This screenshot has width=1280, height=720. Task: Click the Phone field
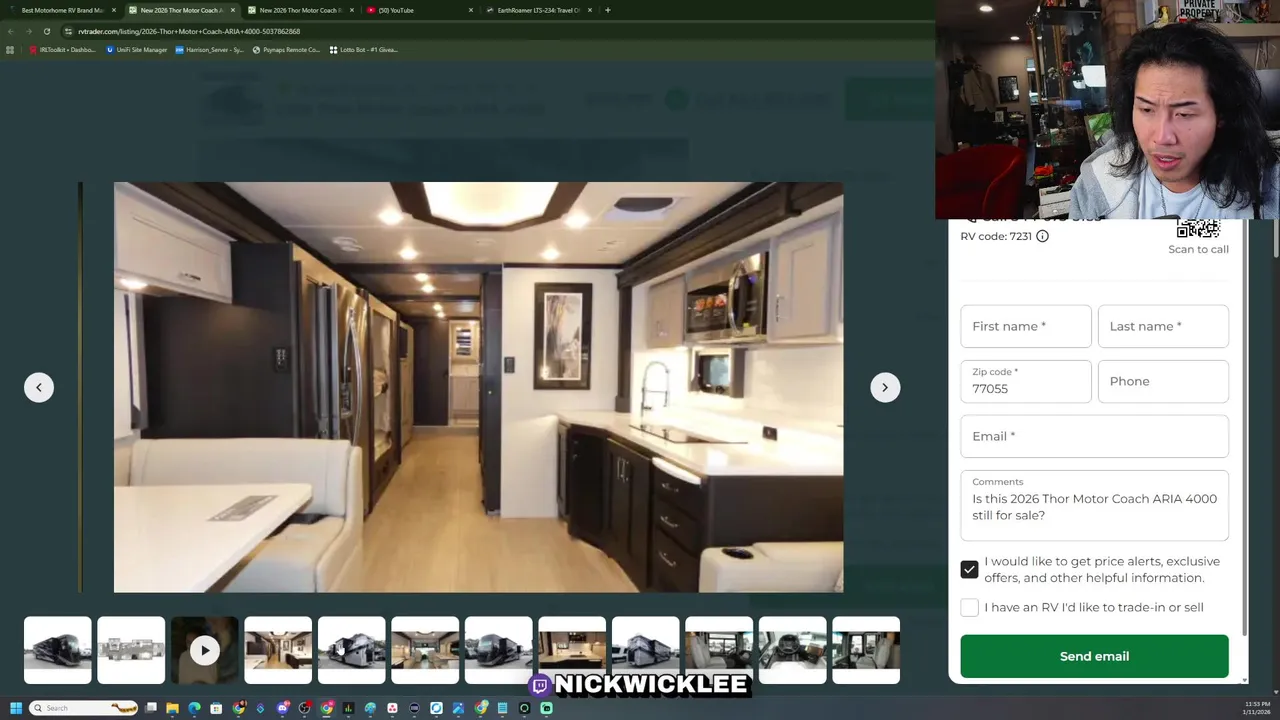(x=1163, y=381)
